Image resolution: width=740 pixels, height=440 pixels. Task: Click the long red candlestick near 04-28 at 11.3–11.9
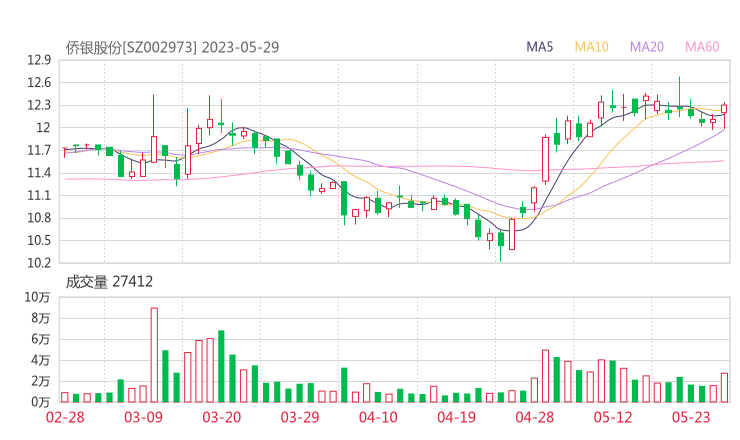pos(545,160)
